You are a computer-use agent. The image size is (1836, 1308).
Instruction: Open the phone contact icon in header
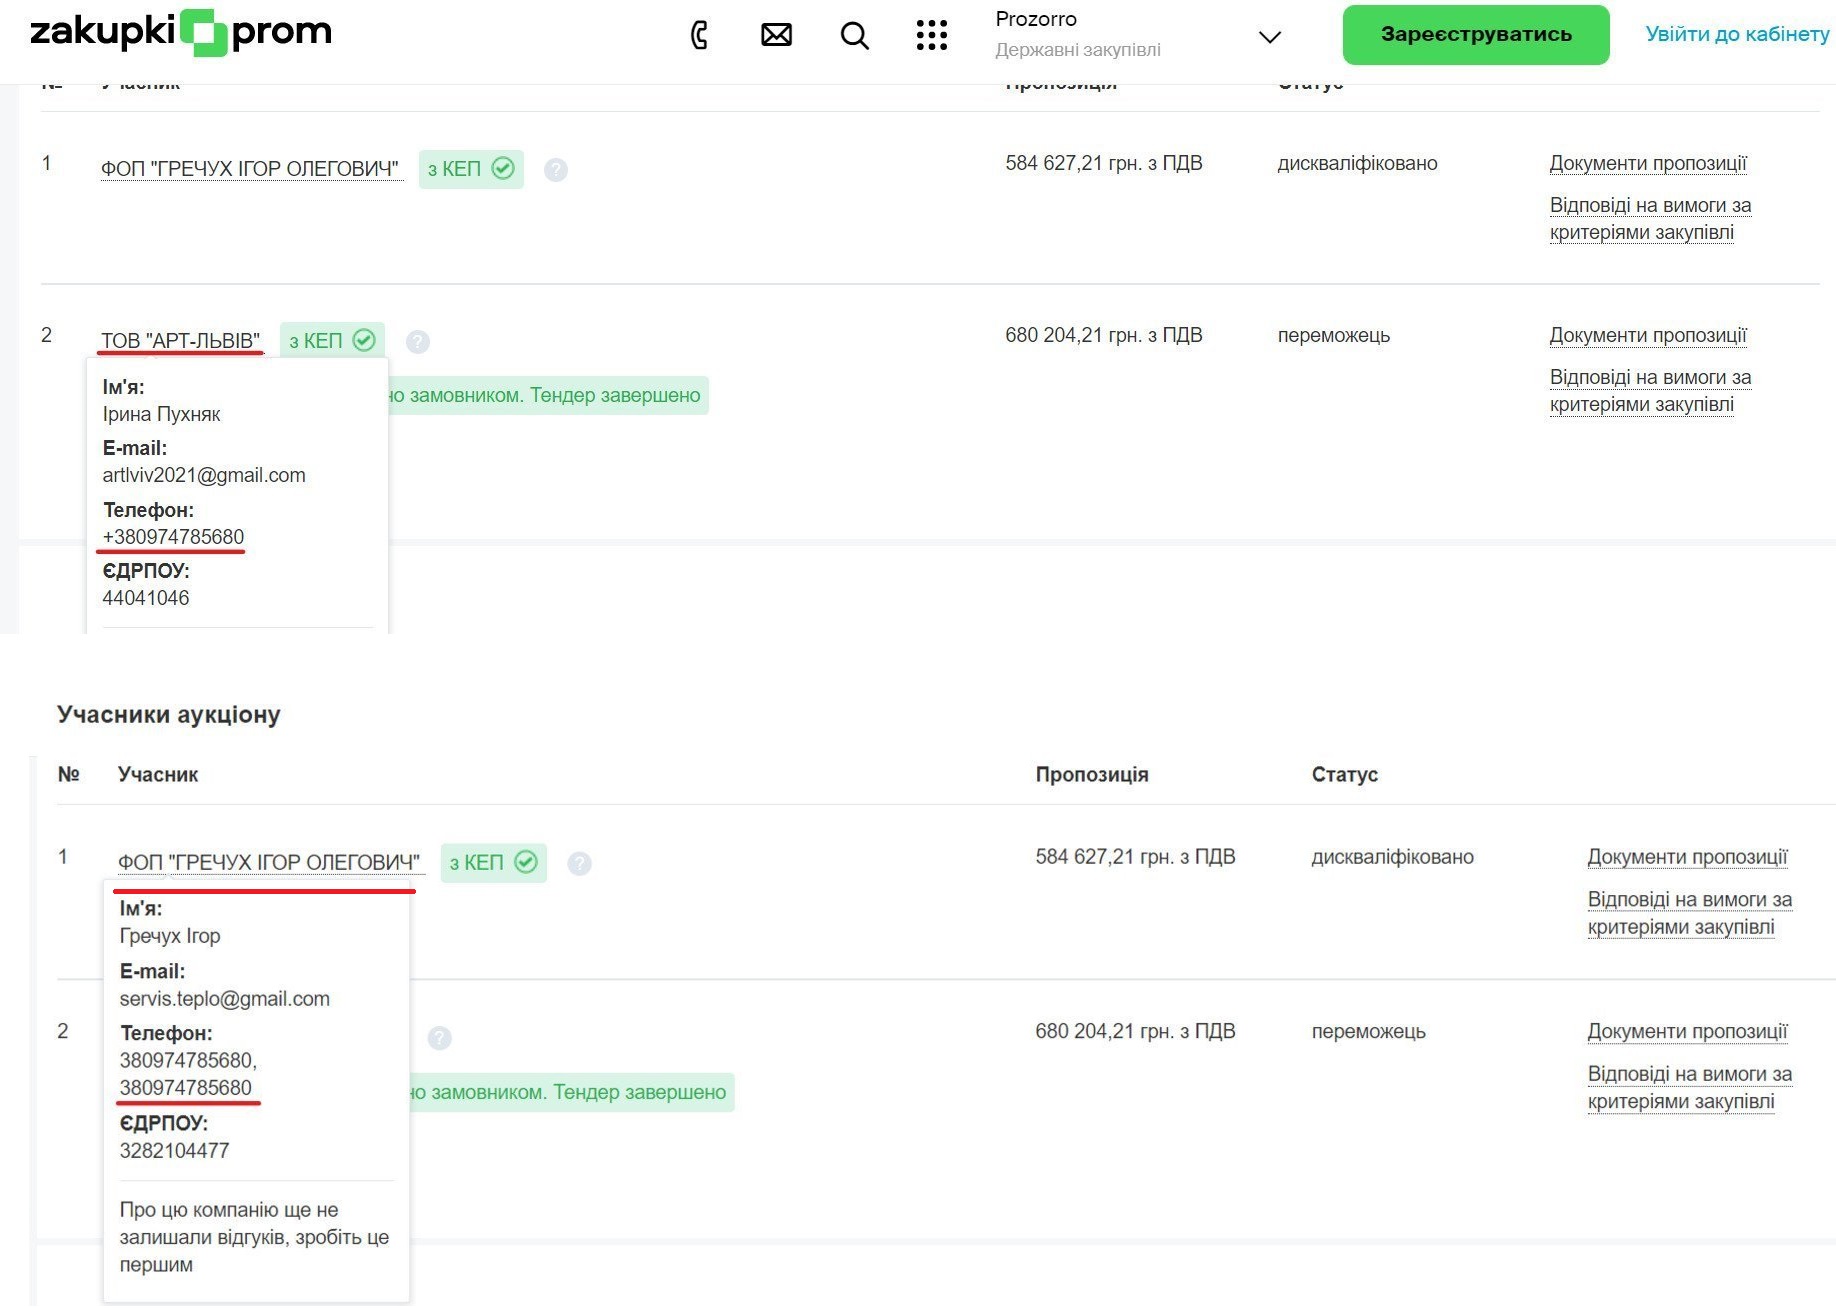699,36
